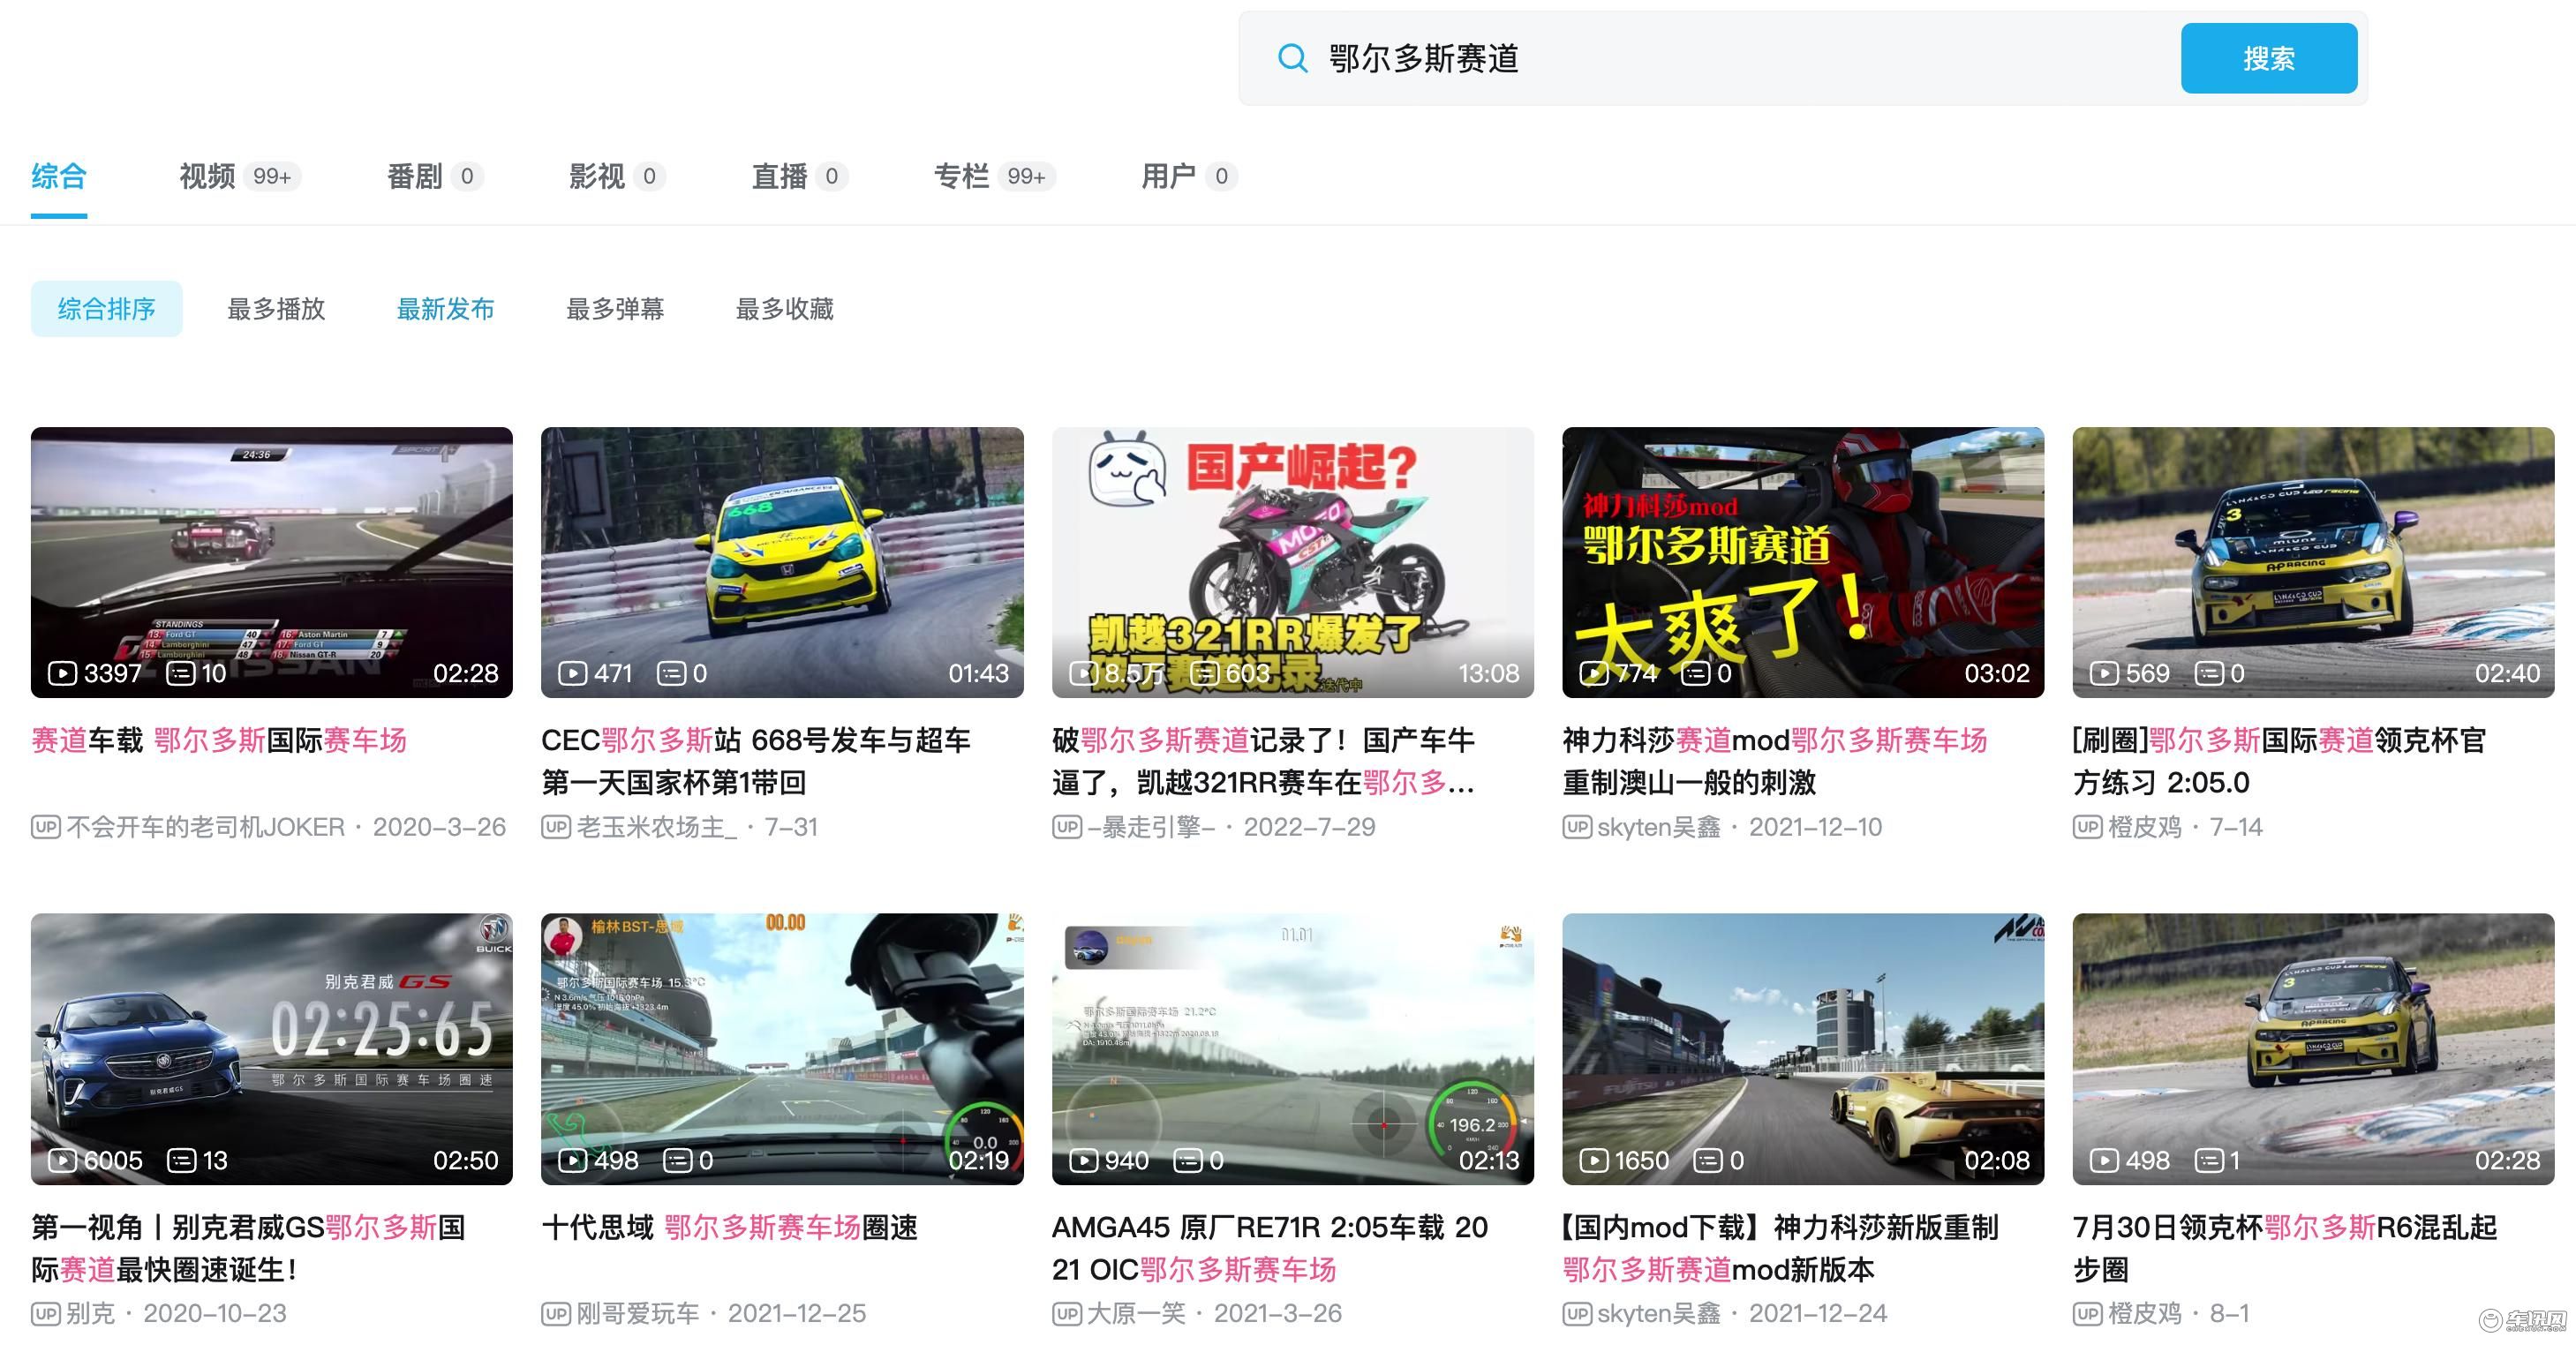Click danmaku icon showing 10
2576x1352 pixels.
[181, 673]
